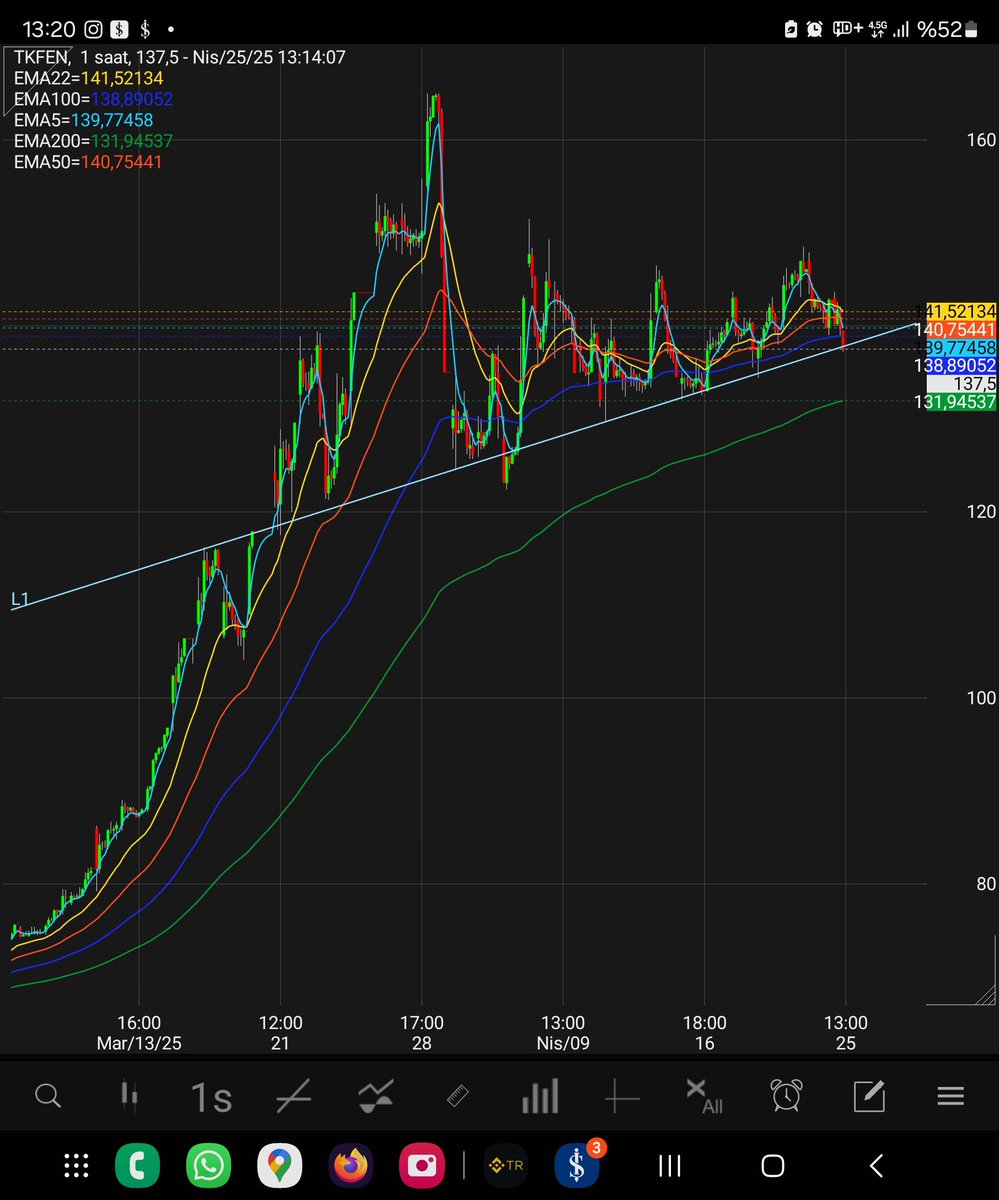Open the Binance TR app

(506, 1165)
